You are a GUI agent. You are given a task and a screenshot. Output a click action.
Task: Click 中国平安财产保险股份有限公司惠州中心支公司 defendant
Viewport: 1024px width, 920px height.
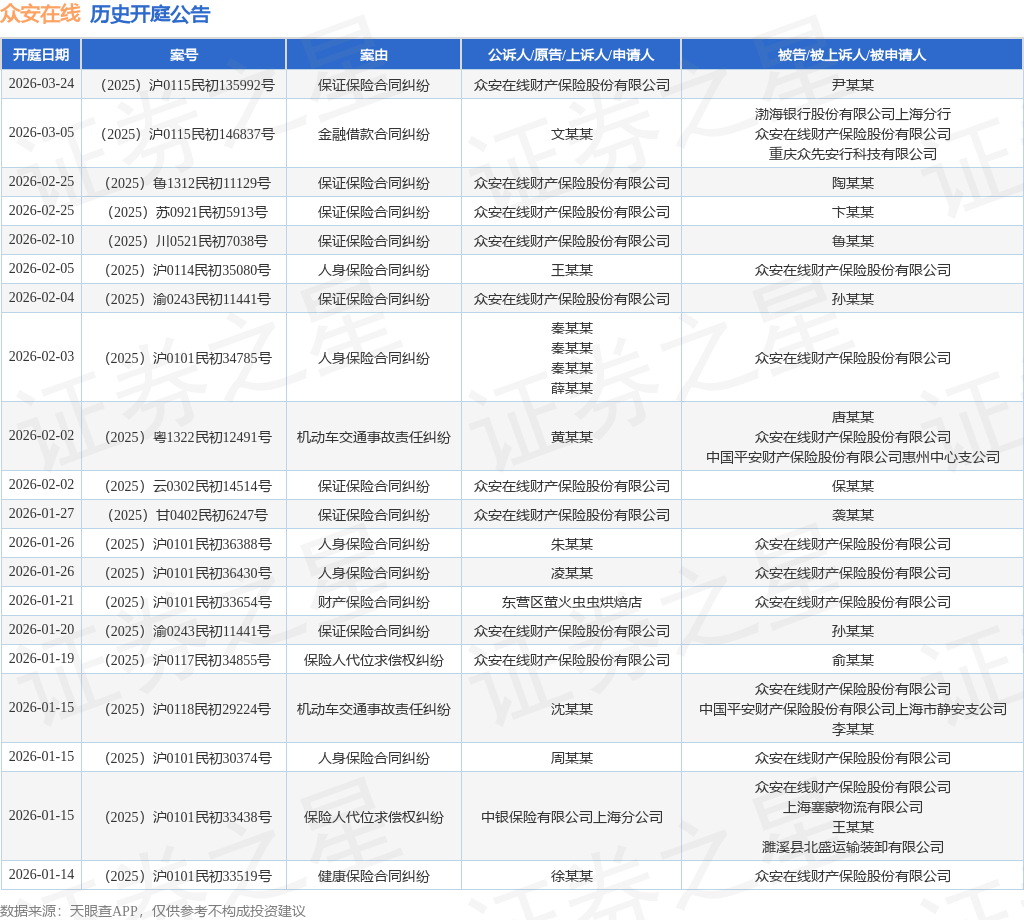852,458
